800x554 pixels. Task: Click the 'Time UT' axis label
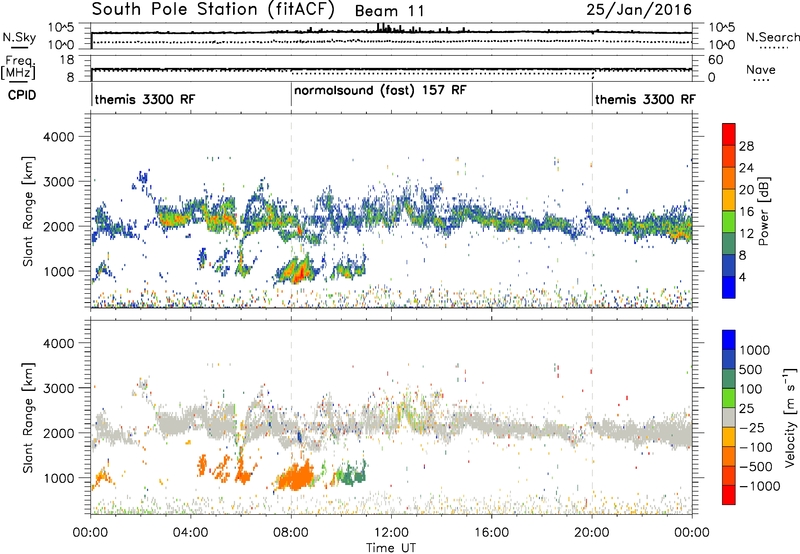coord(391,547)
